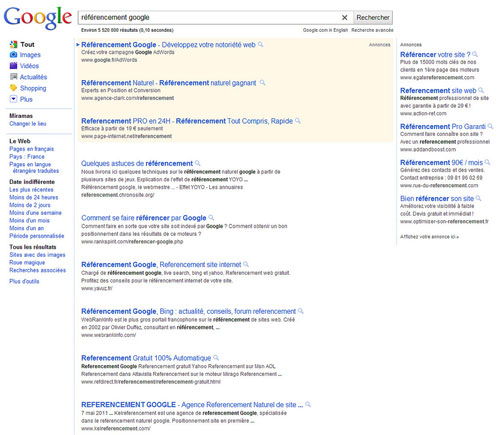Open Bing : actualité, conseils, forum result
Screen dimensions: 500x435
point(188,311)
